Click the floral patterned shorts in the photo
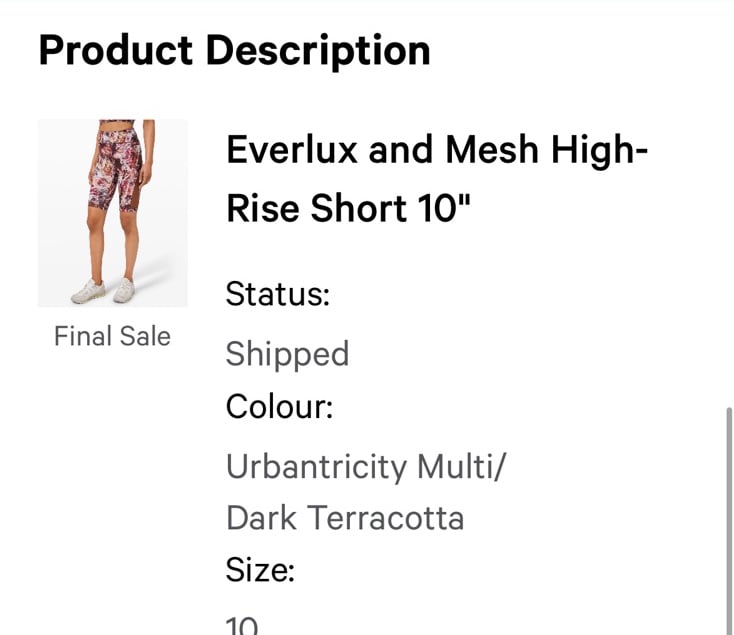The image size is (734, 635). (x=117, y=171)
